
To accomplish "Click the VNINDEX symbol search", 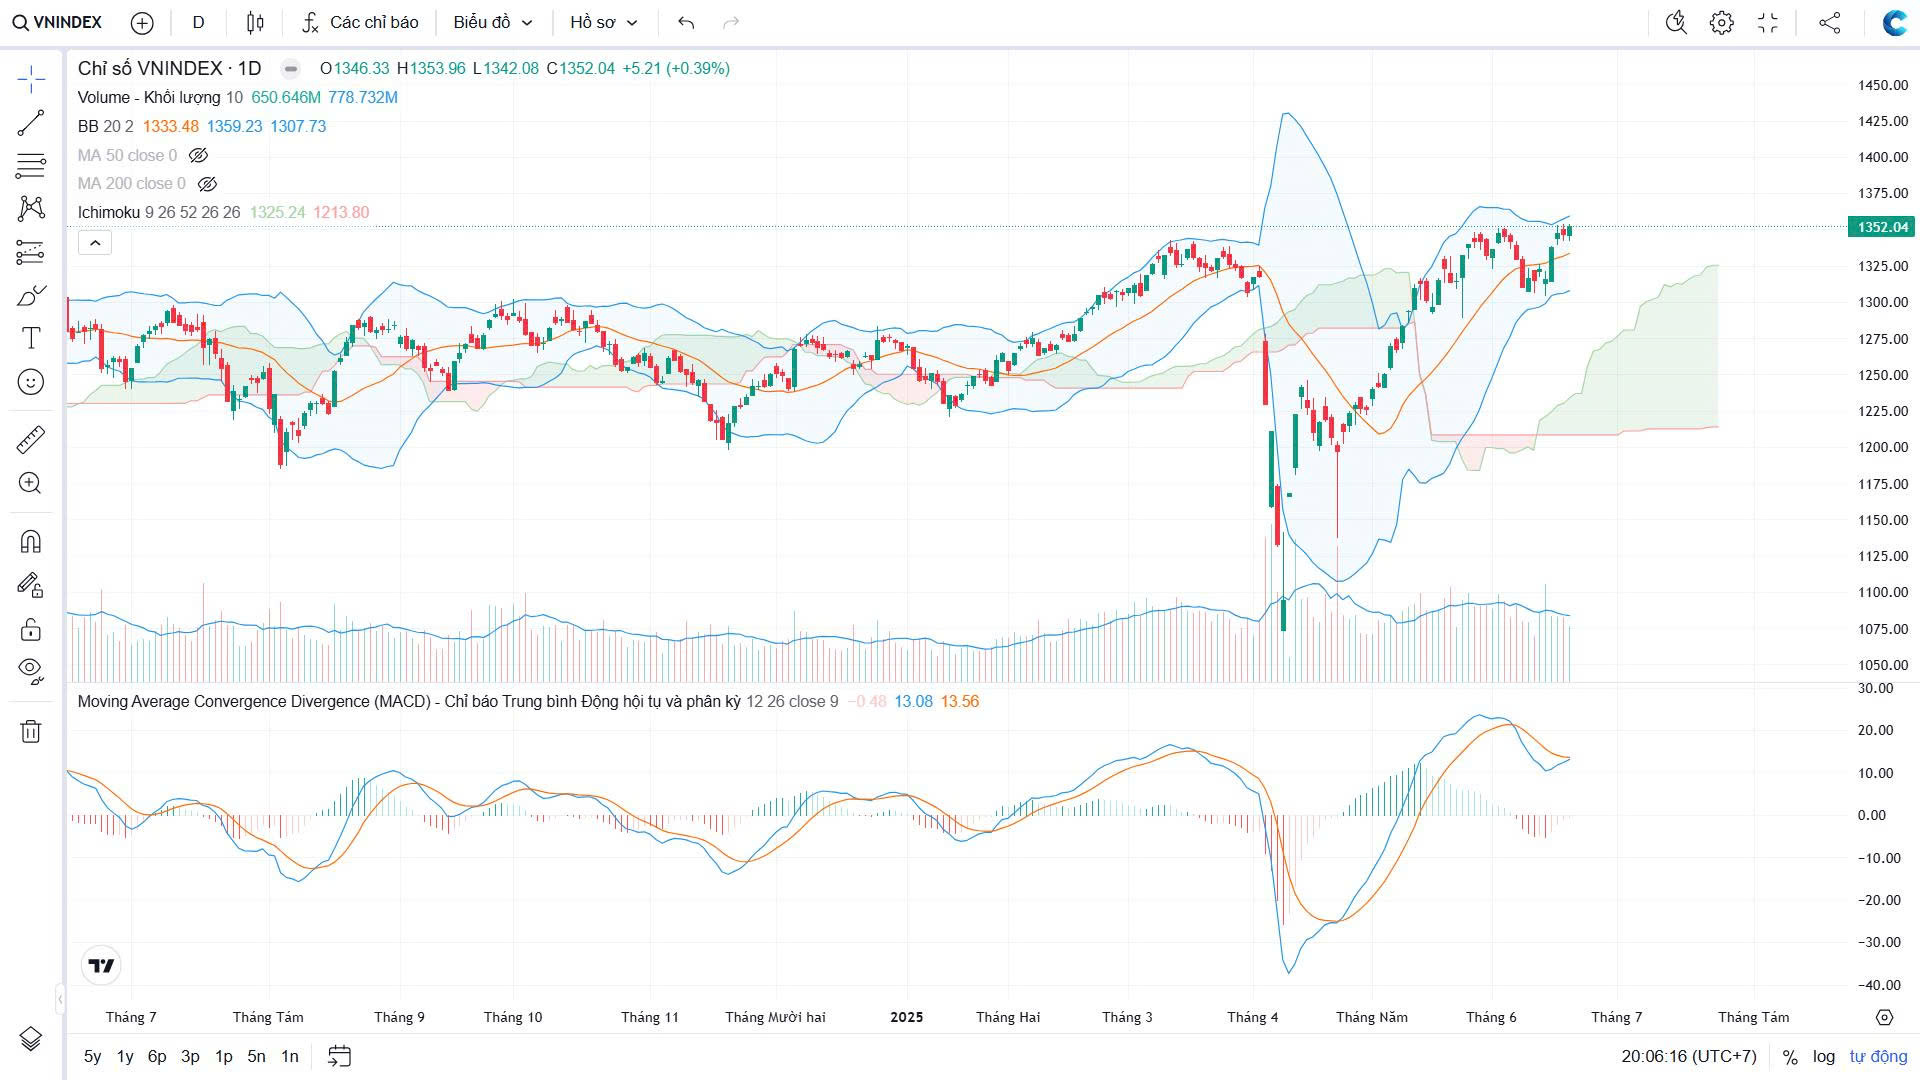I will click(x=58, y=22).
